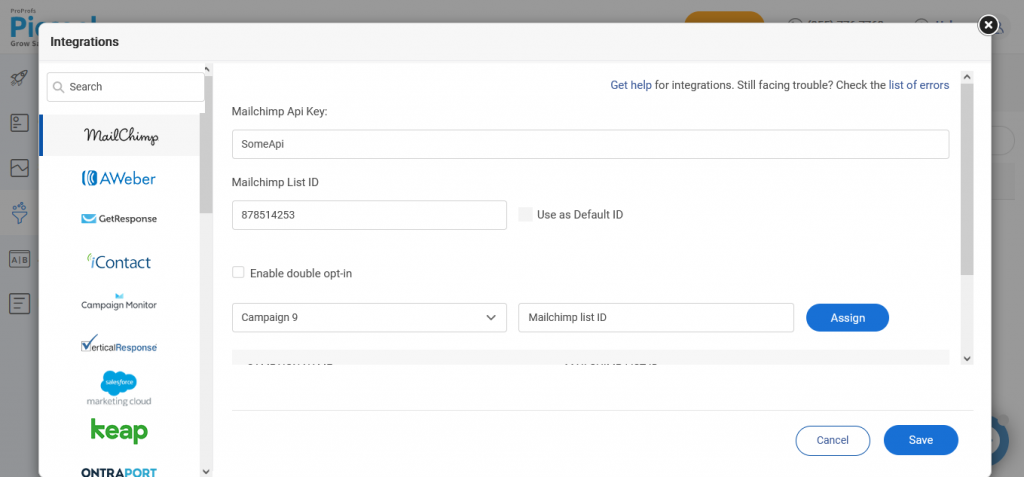Enable double opt-in checkbox
This screenshot has height=477, width=1024.
(238, 272)
